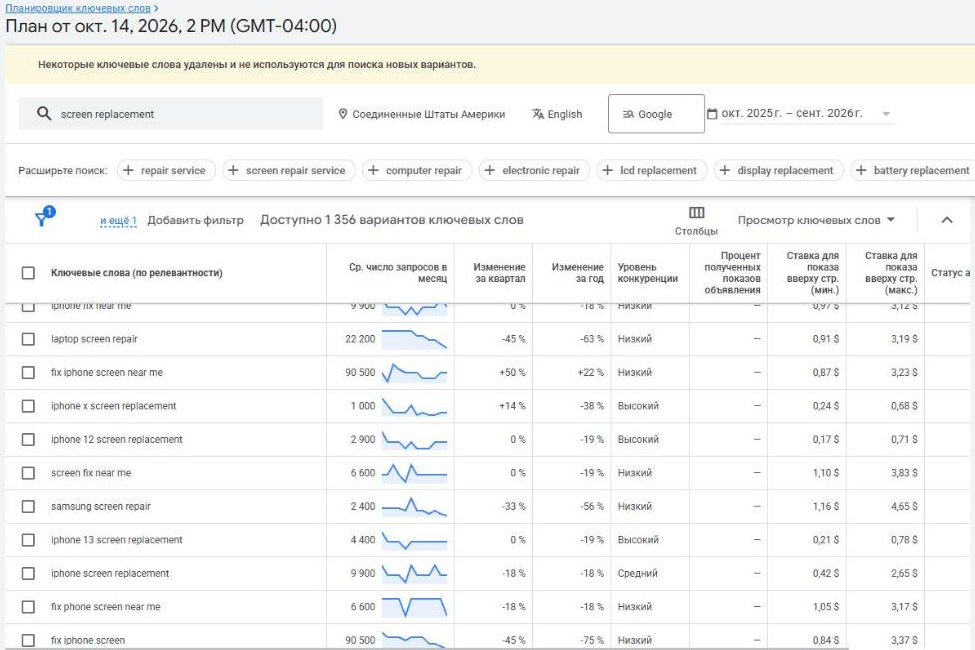Check the fix iphone screen near me row

pos(28,373)
